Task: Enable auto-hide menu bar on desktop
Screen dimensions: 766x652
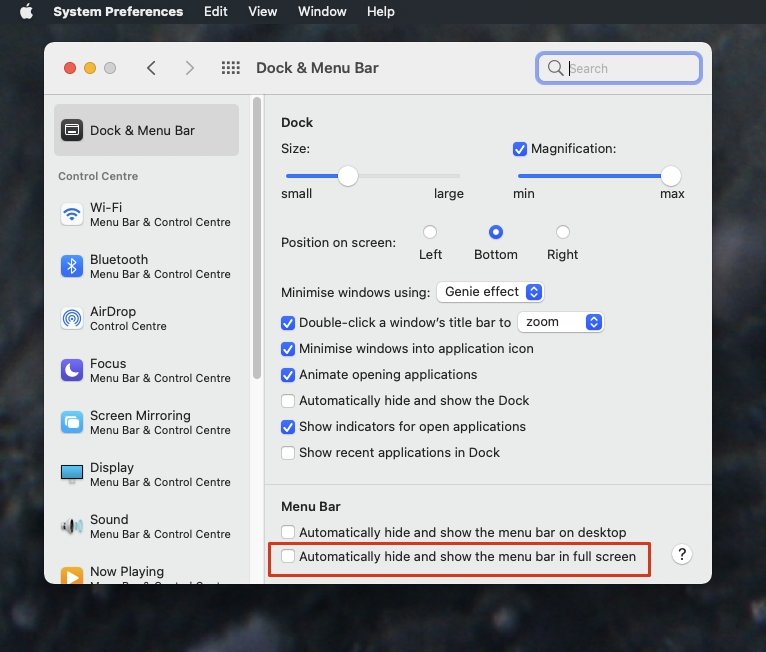Action: [288, 532]
